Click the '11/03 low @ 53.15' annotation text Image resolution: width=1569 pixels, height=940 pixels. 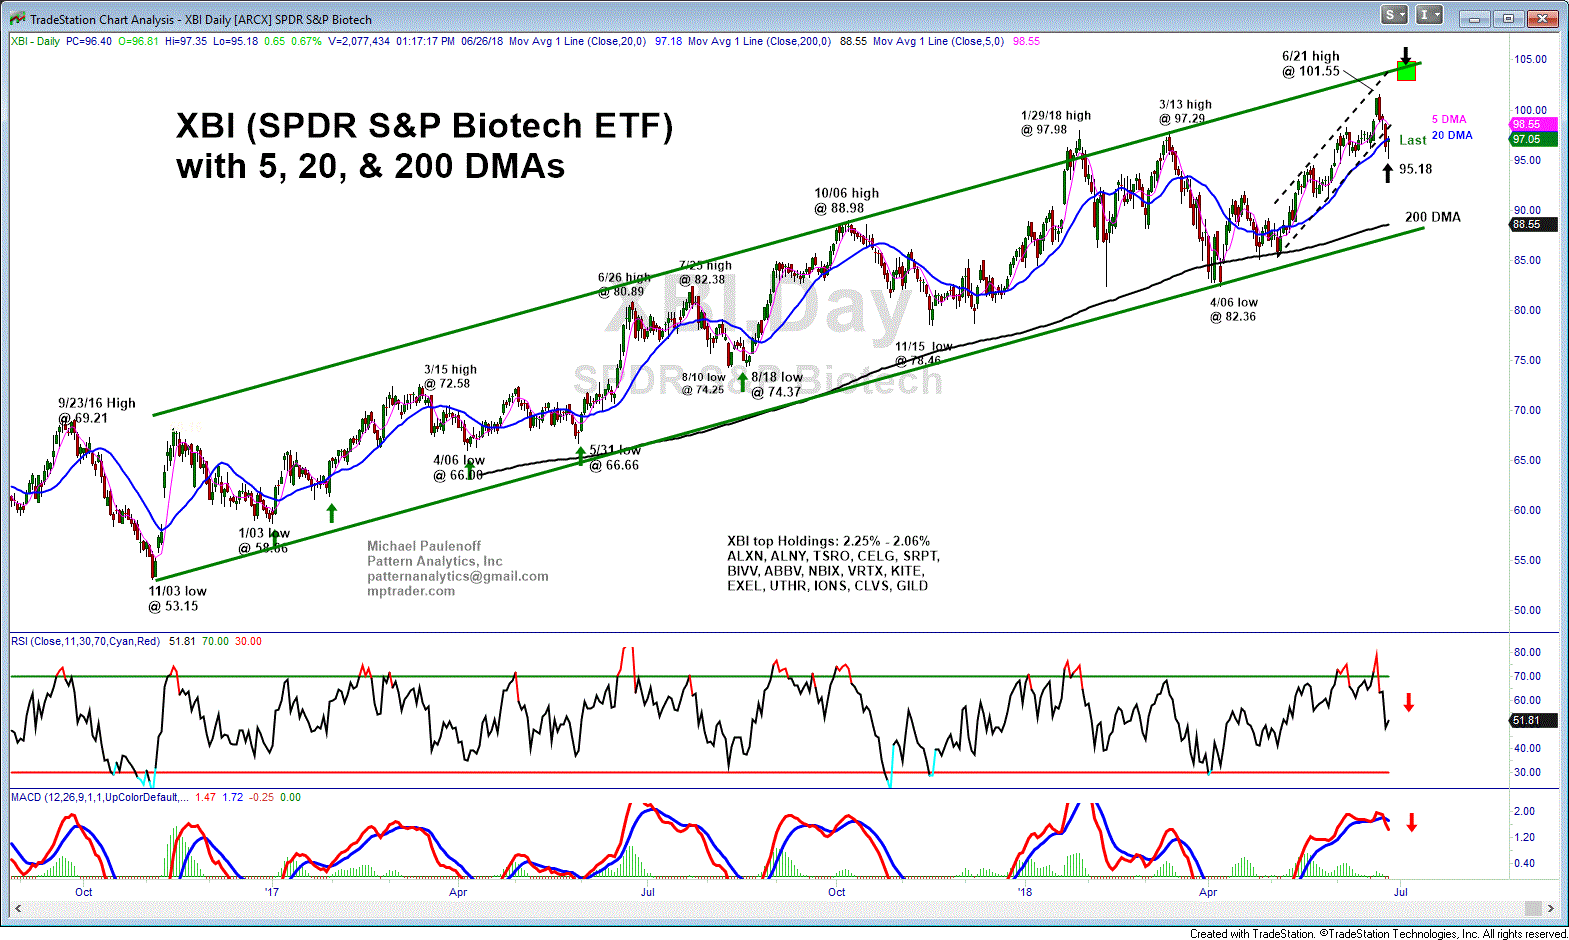coord(178,598)
